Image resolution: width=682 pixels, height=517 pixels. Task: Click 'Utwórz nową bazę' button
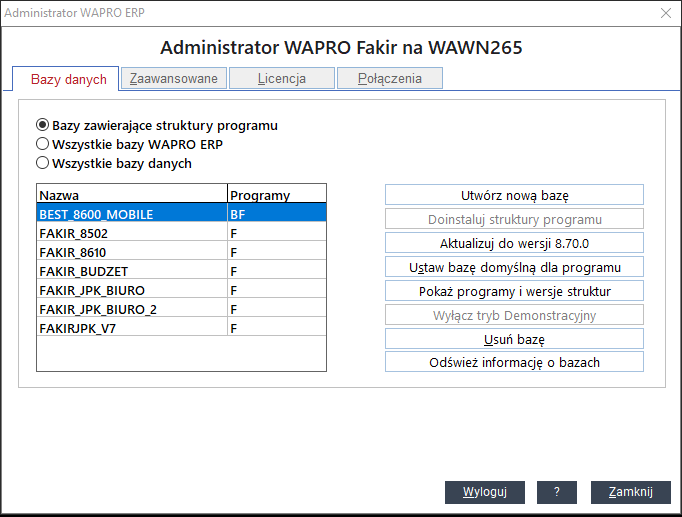tap(514, 195)
